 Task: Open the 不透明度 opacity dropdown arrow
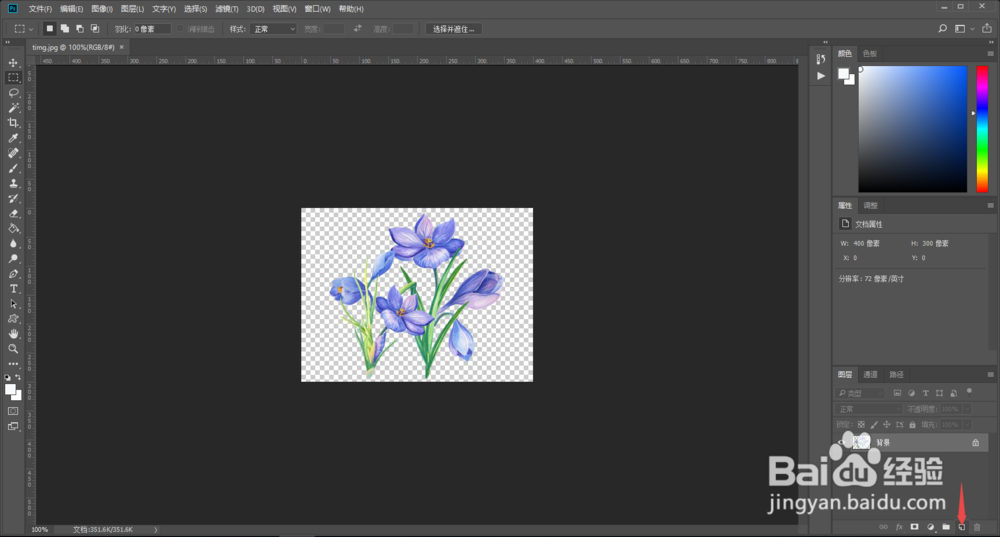(x=967, y=409)
